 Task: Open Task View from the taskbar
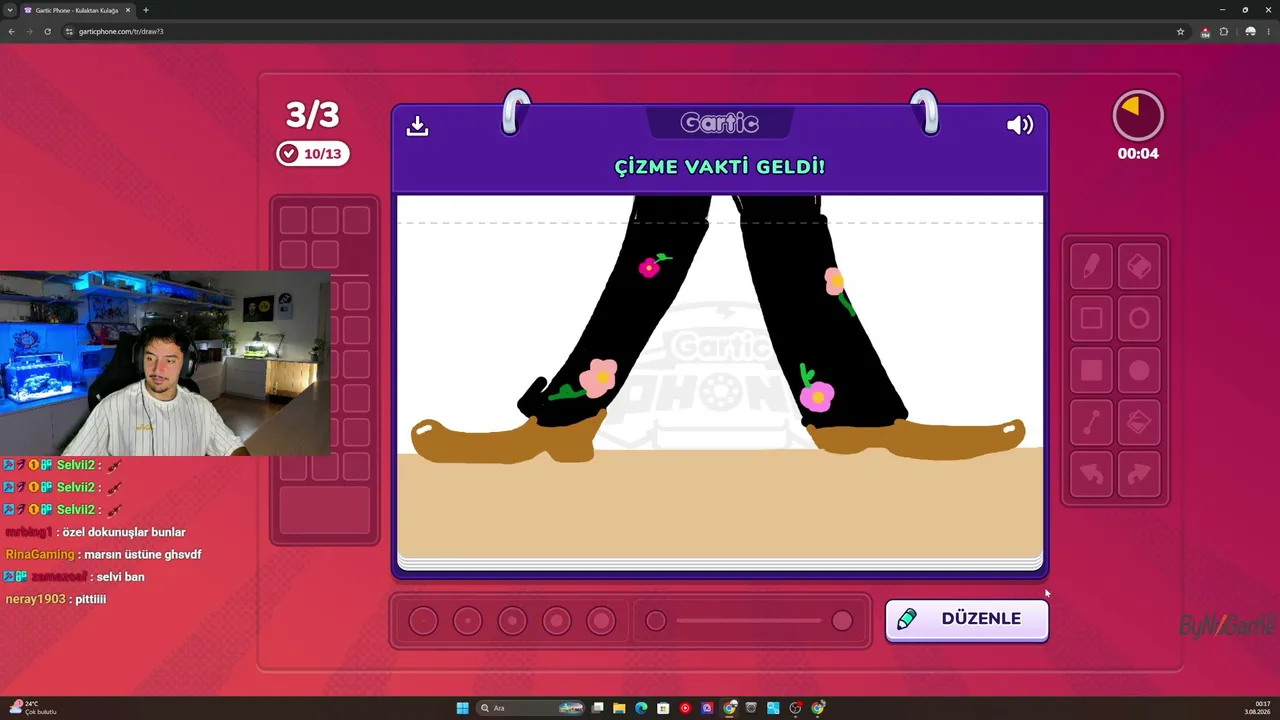[x=597, y=708]
